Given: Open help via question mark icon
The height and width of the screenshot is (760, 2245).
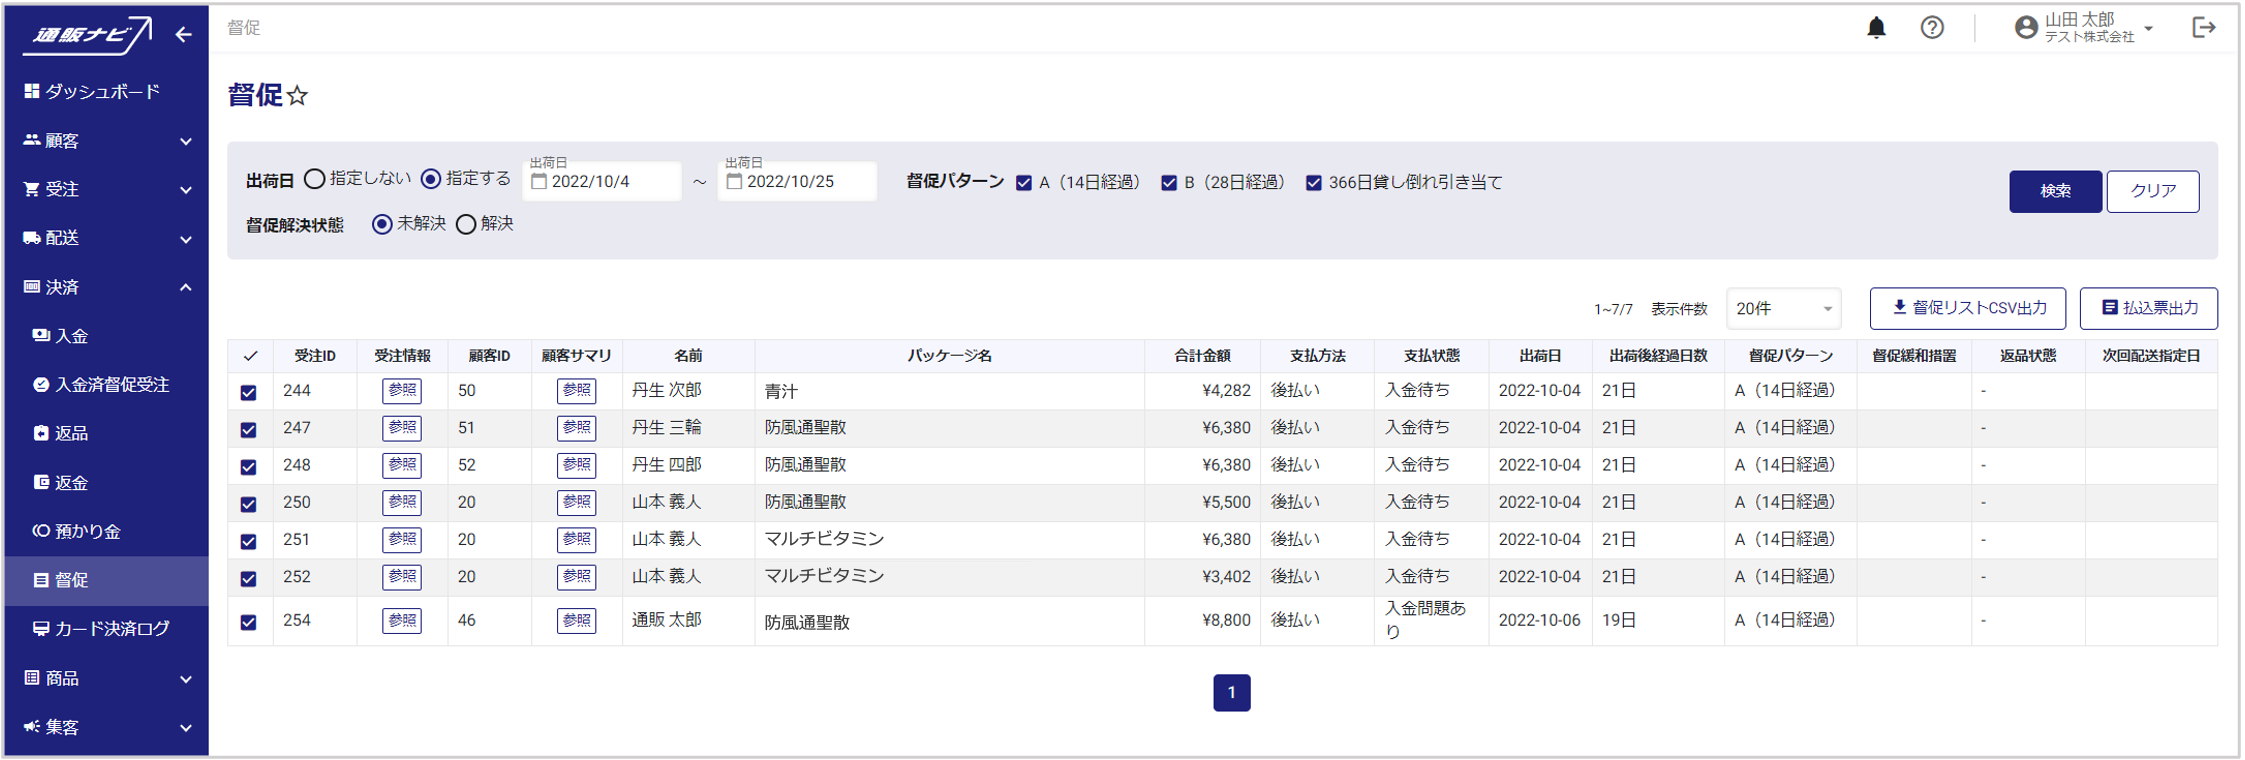Looking at the screenshot, I should point(1932,28).
